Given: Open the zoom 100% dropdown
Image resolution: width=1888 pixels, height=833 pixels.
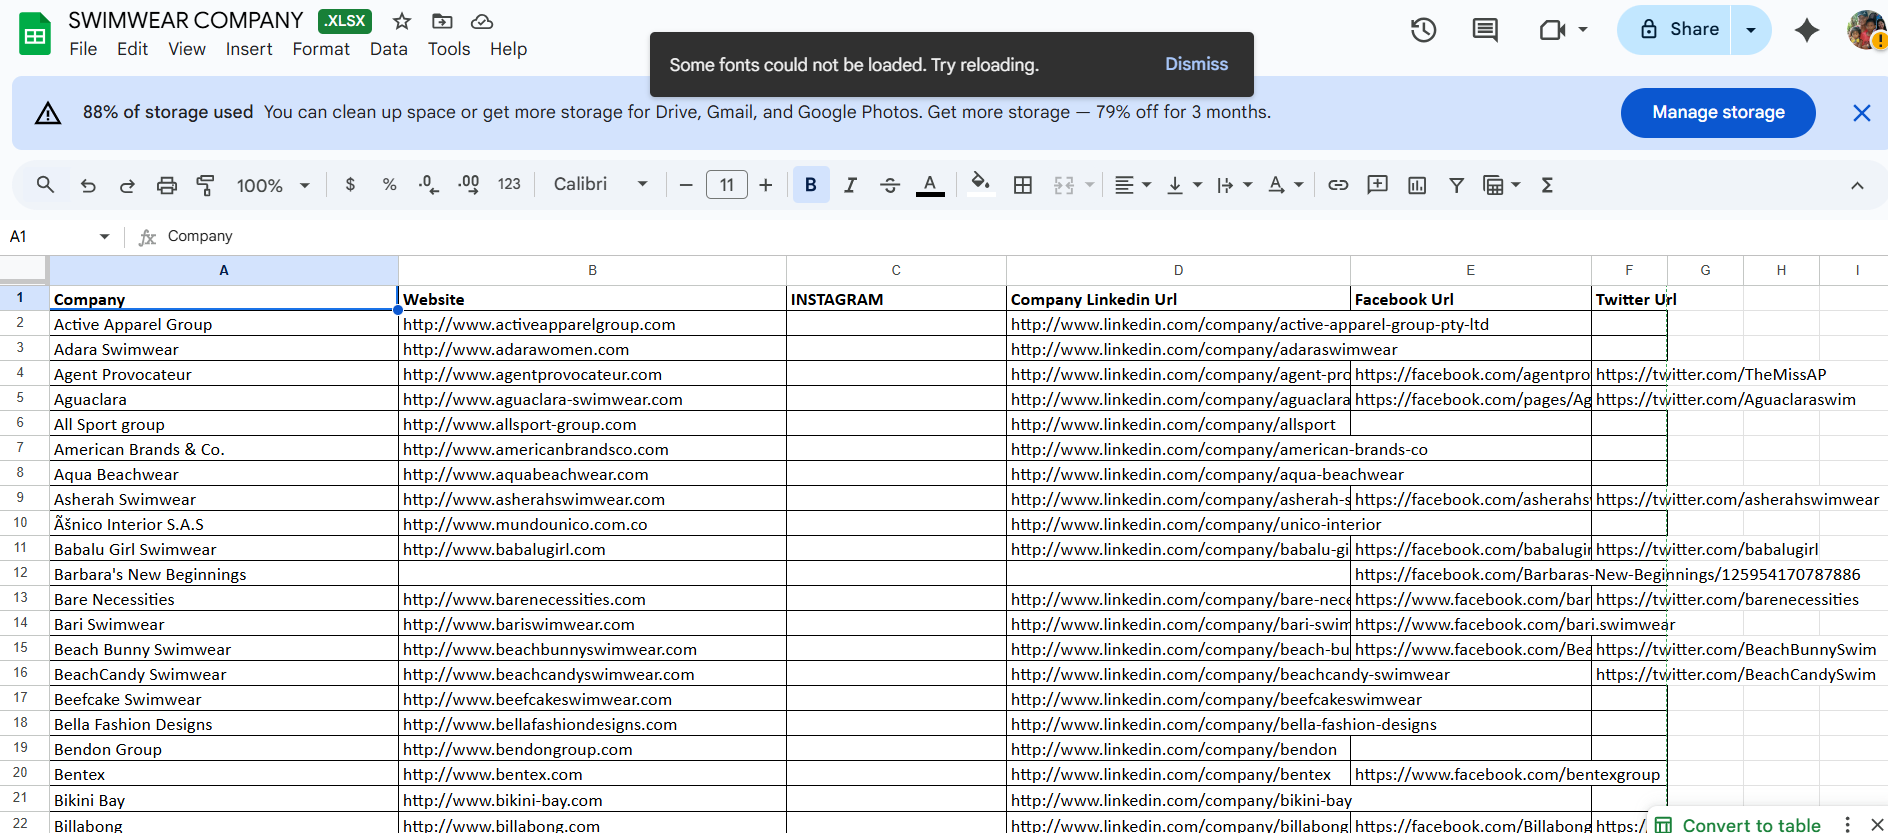Looking at the screenshot, I should tap(272, 185).
